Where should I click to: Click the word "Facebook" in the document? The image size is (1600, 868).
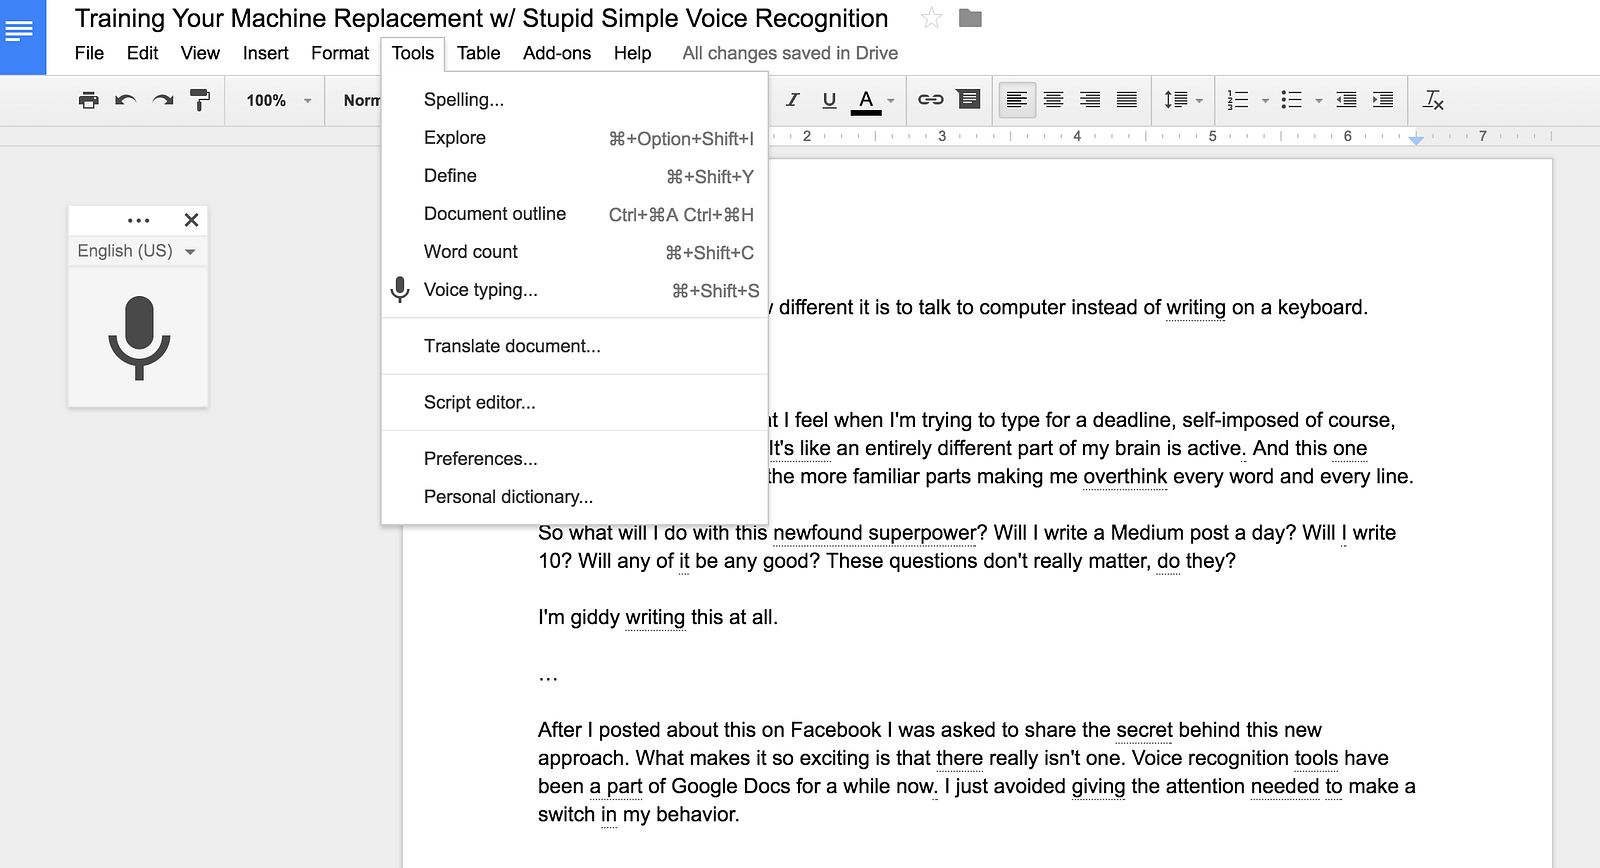point(836,730)
